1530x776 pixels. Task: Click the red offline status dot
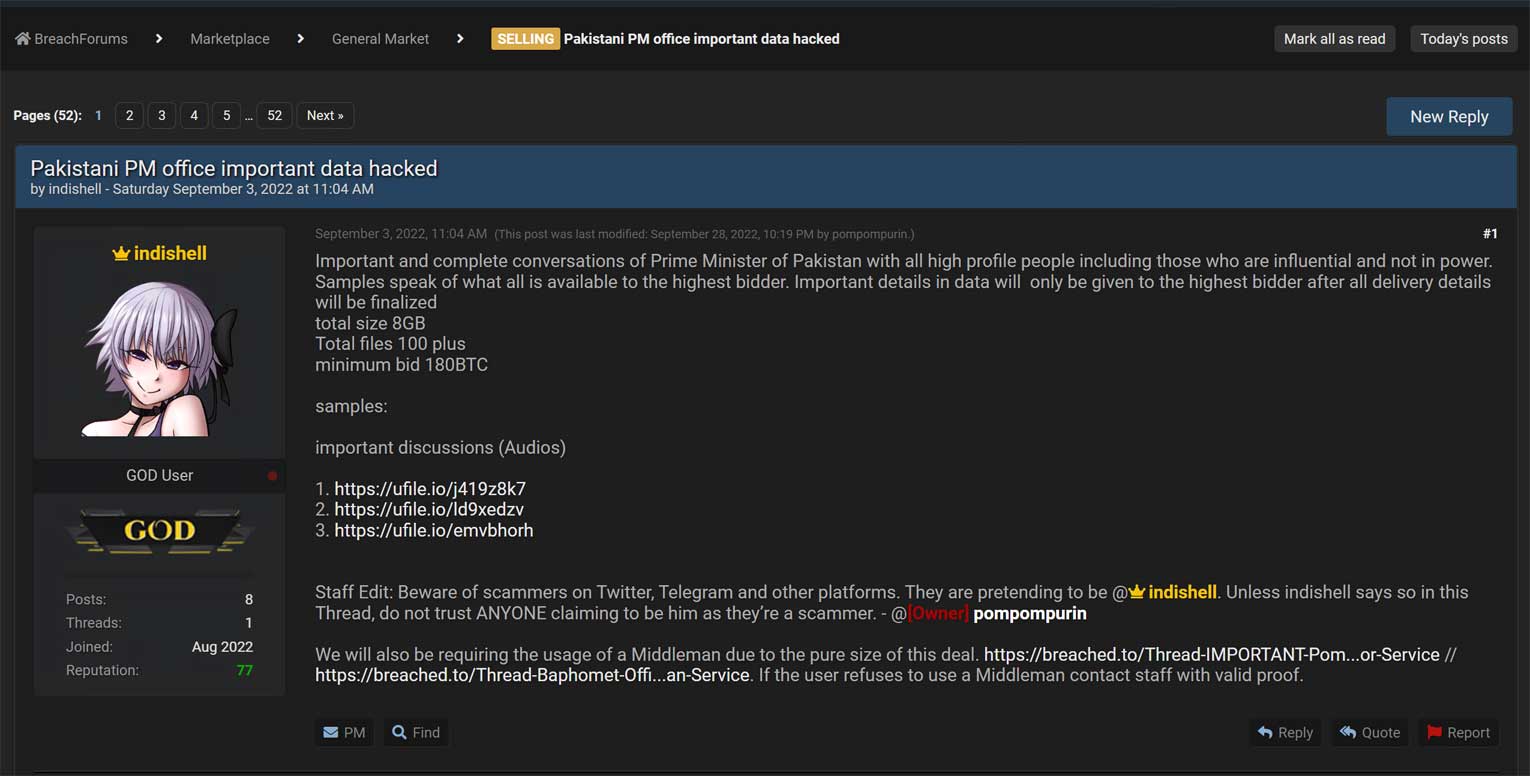pyautogui.click(x=272, y=476)
